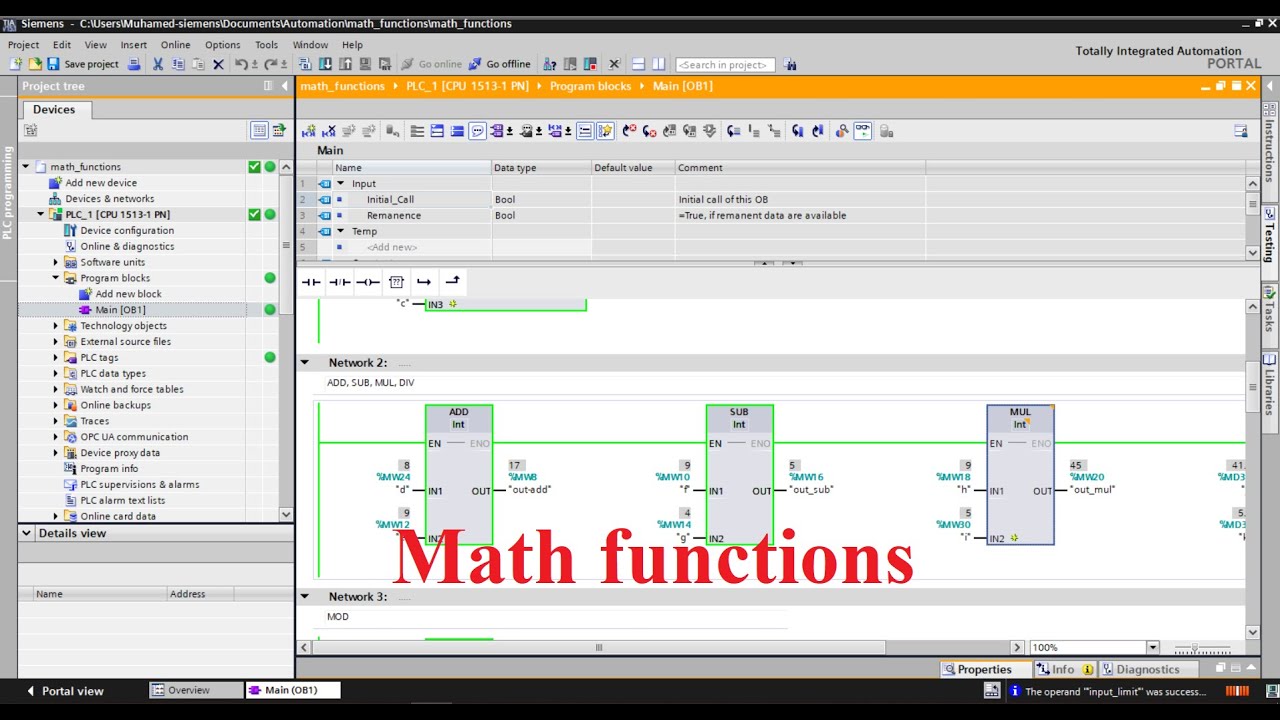Click the Undo arrow icon
The width and height of the screenshot is (1280, 720).
(241, 64)
